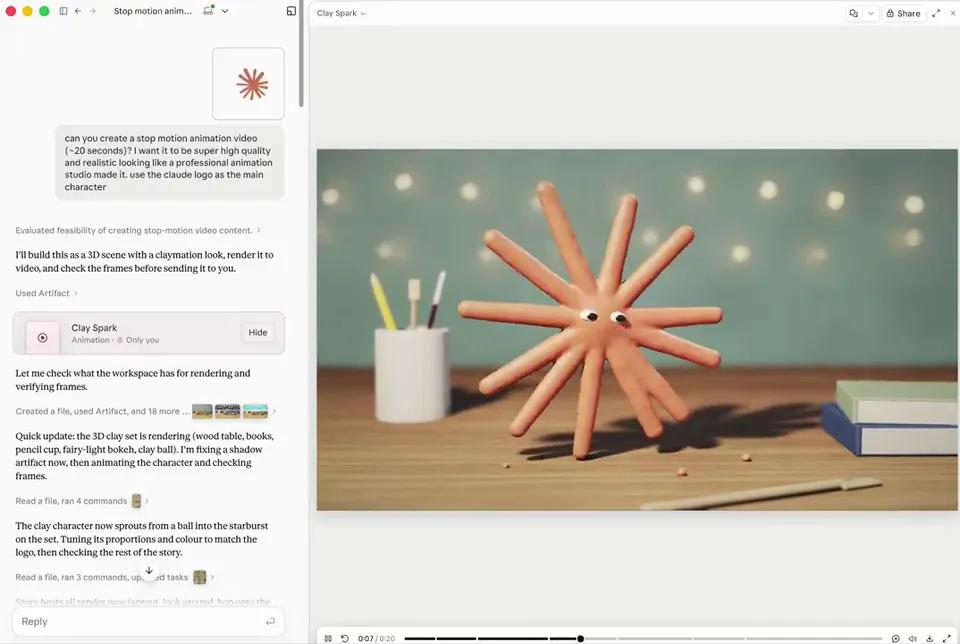Open the third render preview thumbnail

point(255,411)
